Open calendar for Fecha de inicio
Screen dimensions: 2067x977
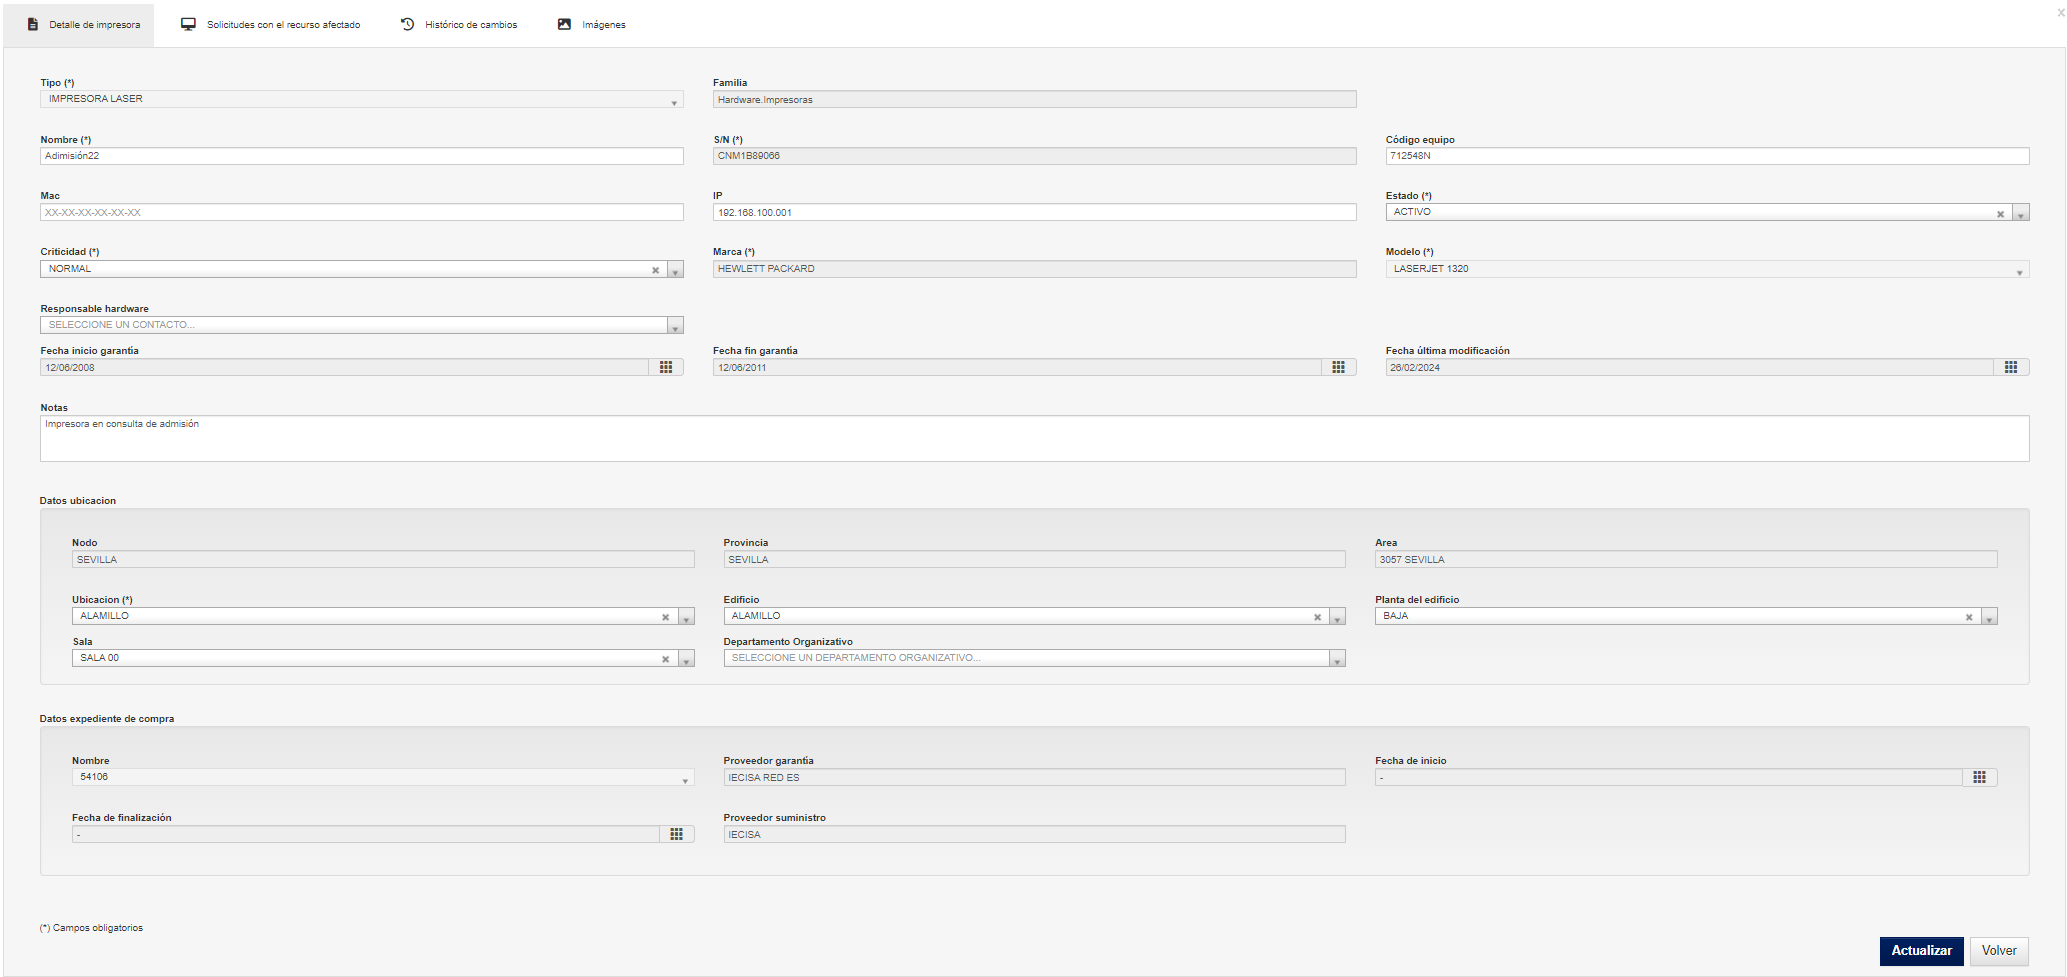click(x=1979, y=778)
